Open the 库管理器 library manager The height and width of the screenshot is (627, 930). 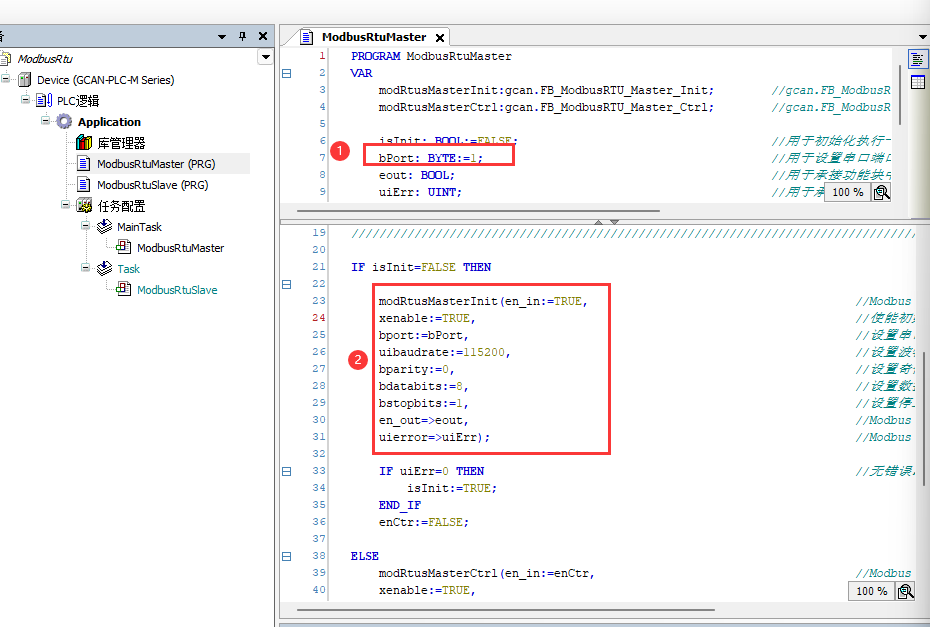pyautogui.click(x=120, y=143)
